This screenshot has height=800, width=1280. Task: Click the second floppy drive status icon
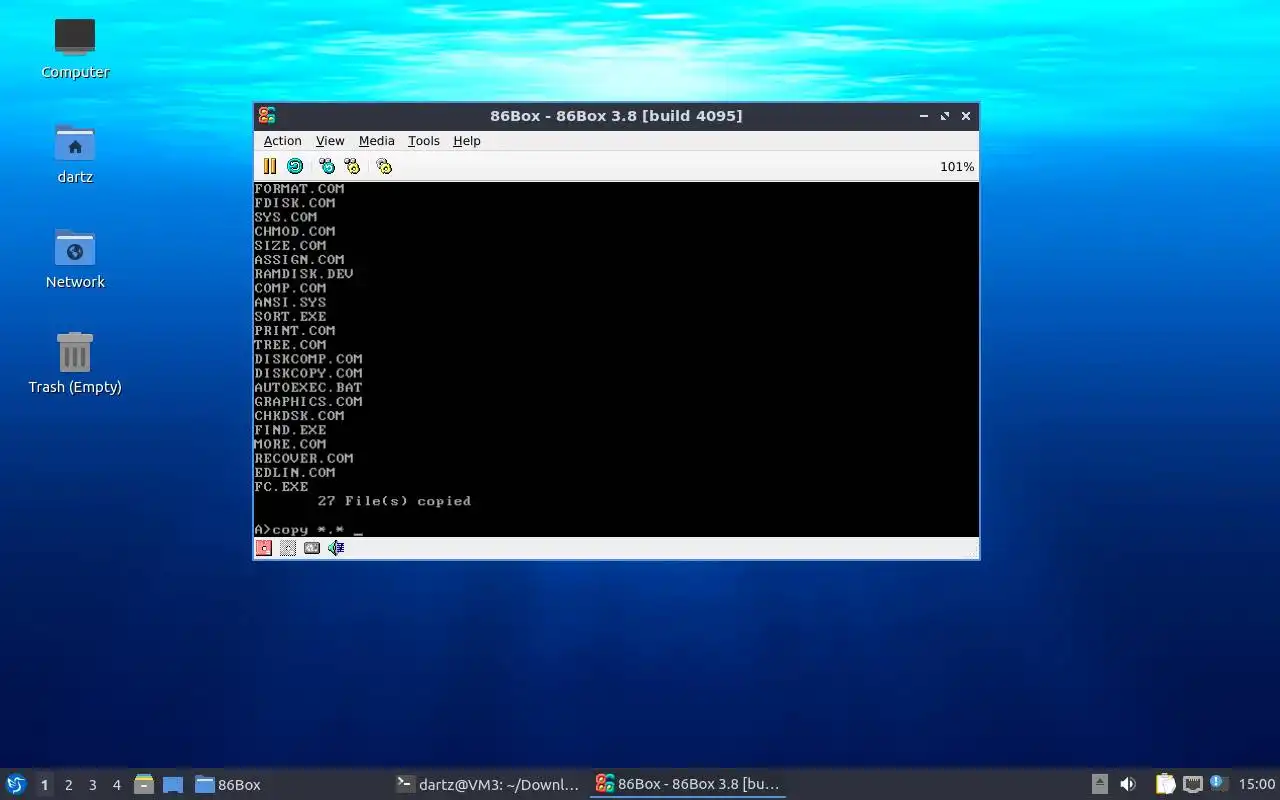pos(288,548)
